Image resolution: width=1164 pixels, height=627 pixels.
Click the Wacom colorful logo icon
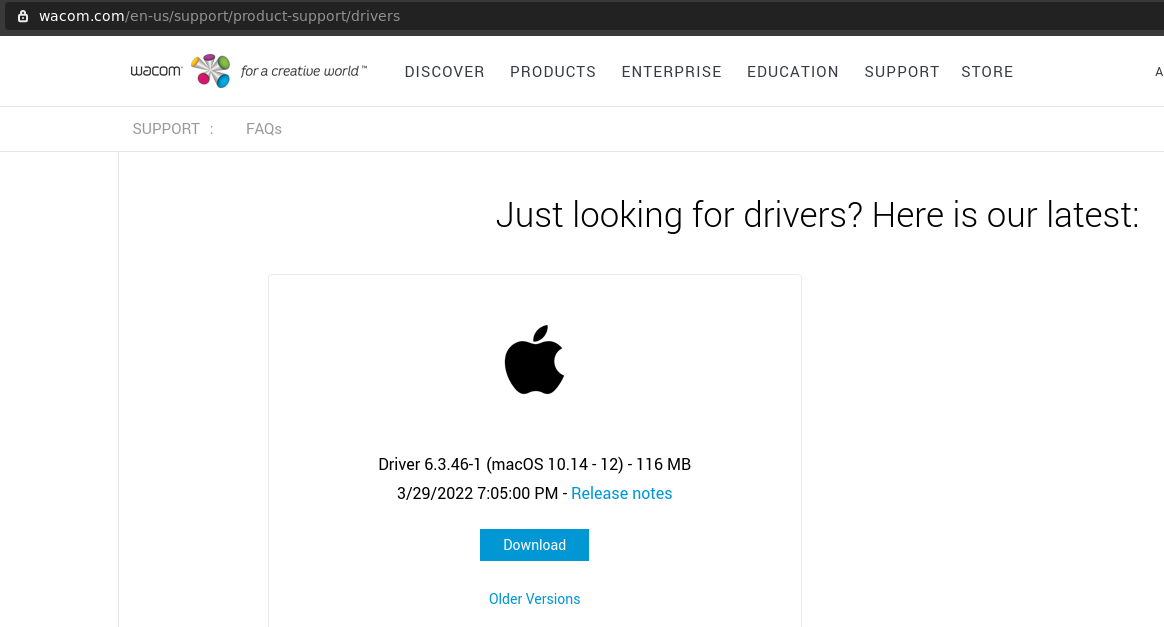(x=211, y=71)
